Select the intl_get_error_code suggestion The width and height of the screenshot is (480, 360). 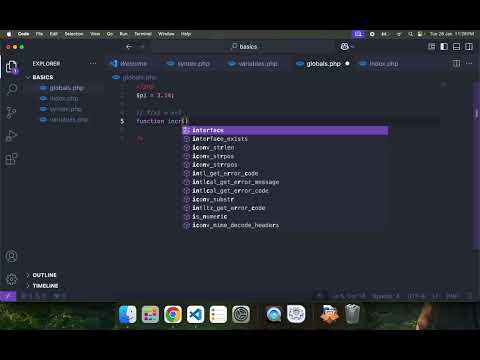click(x=285, y=174)
